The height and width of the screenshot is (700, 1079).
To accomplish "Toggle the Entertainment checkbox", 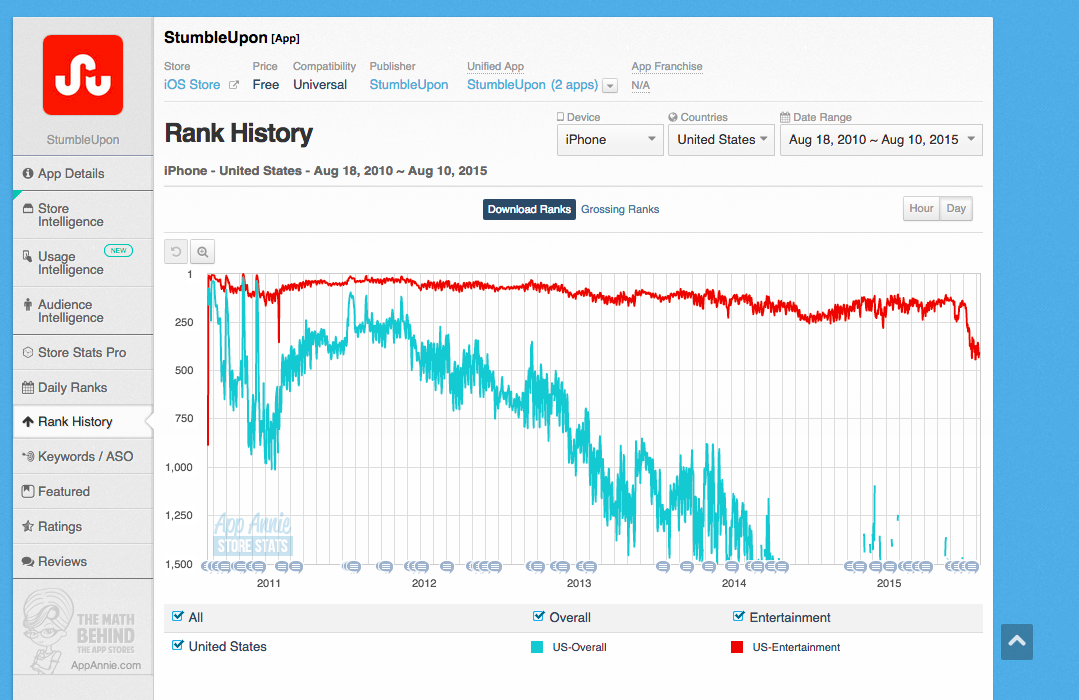I will point(738,616).
